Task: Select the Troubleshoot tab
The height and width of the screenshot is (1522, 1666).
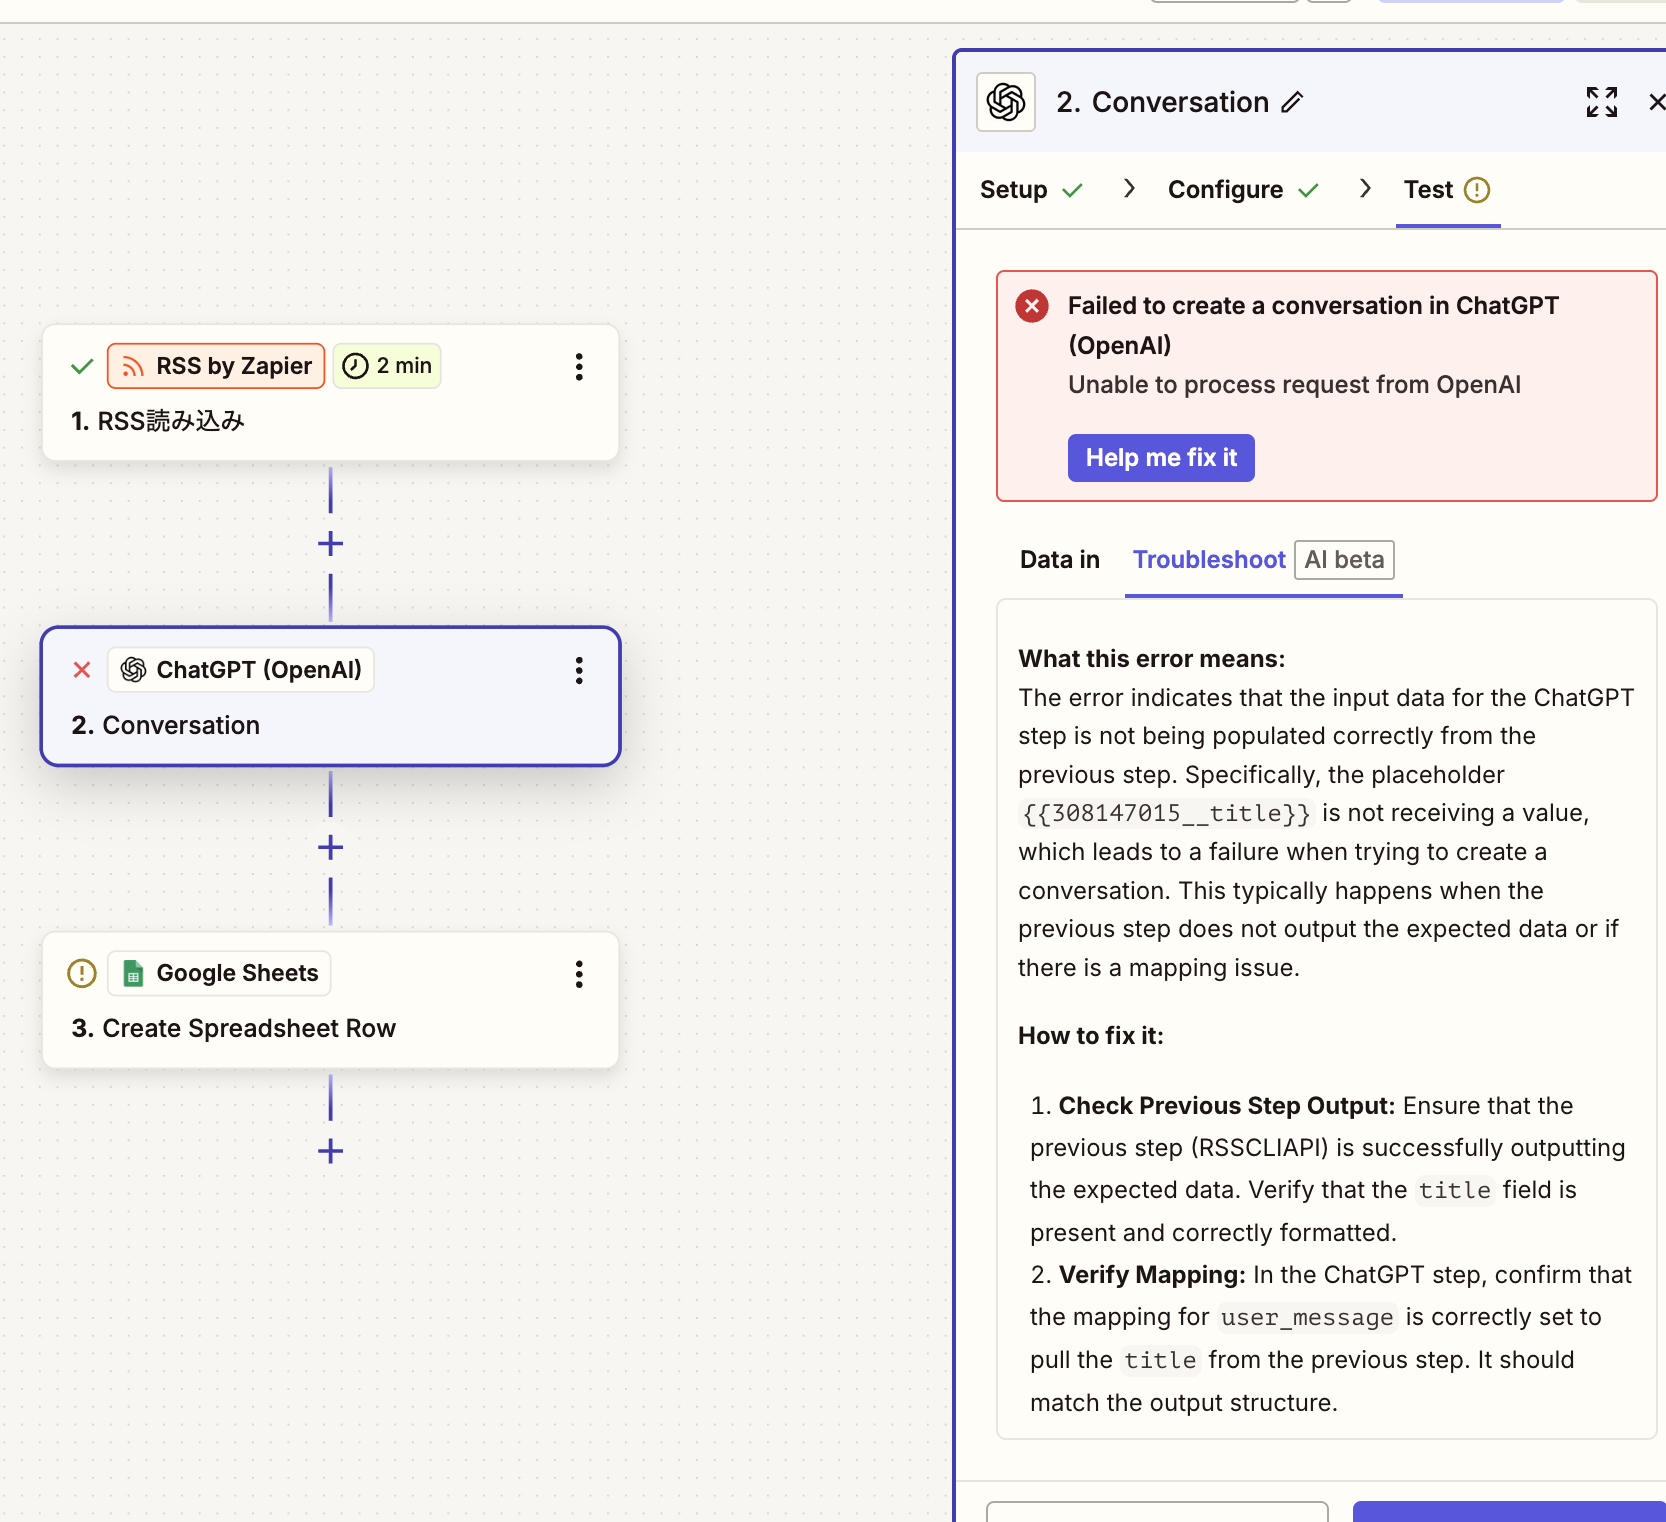Action: pos(1209,560)
